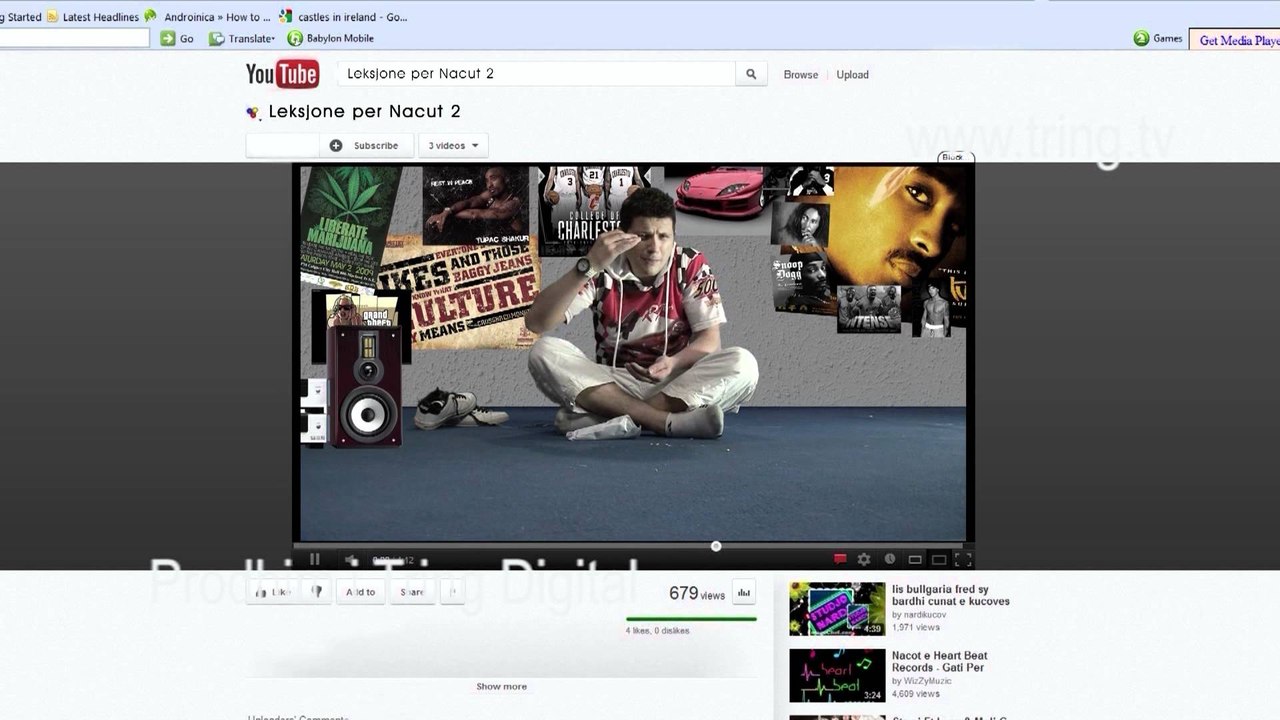
Task: Click the '4 likes, 0 dislikes' text
Action: point(657,631)
